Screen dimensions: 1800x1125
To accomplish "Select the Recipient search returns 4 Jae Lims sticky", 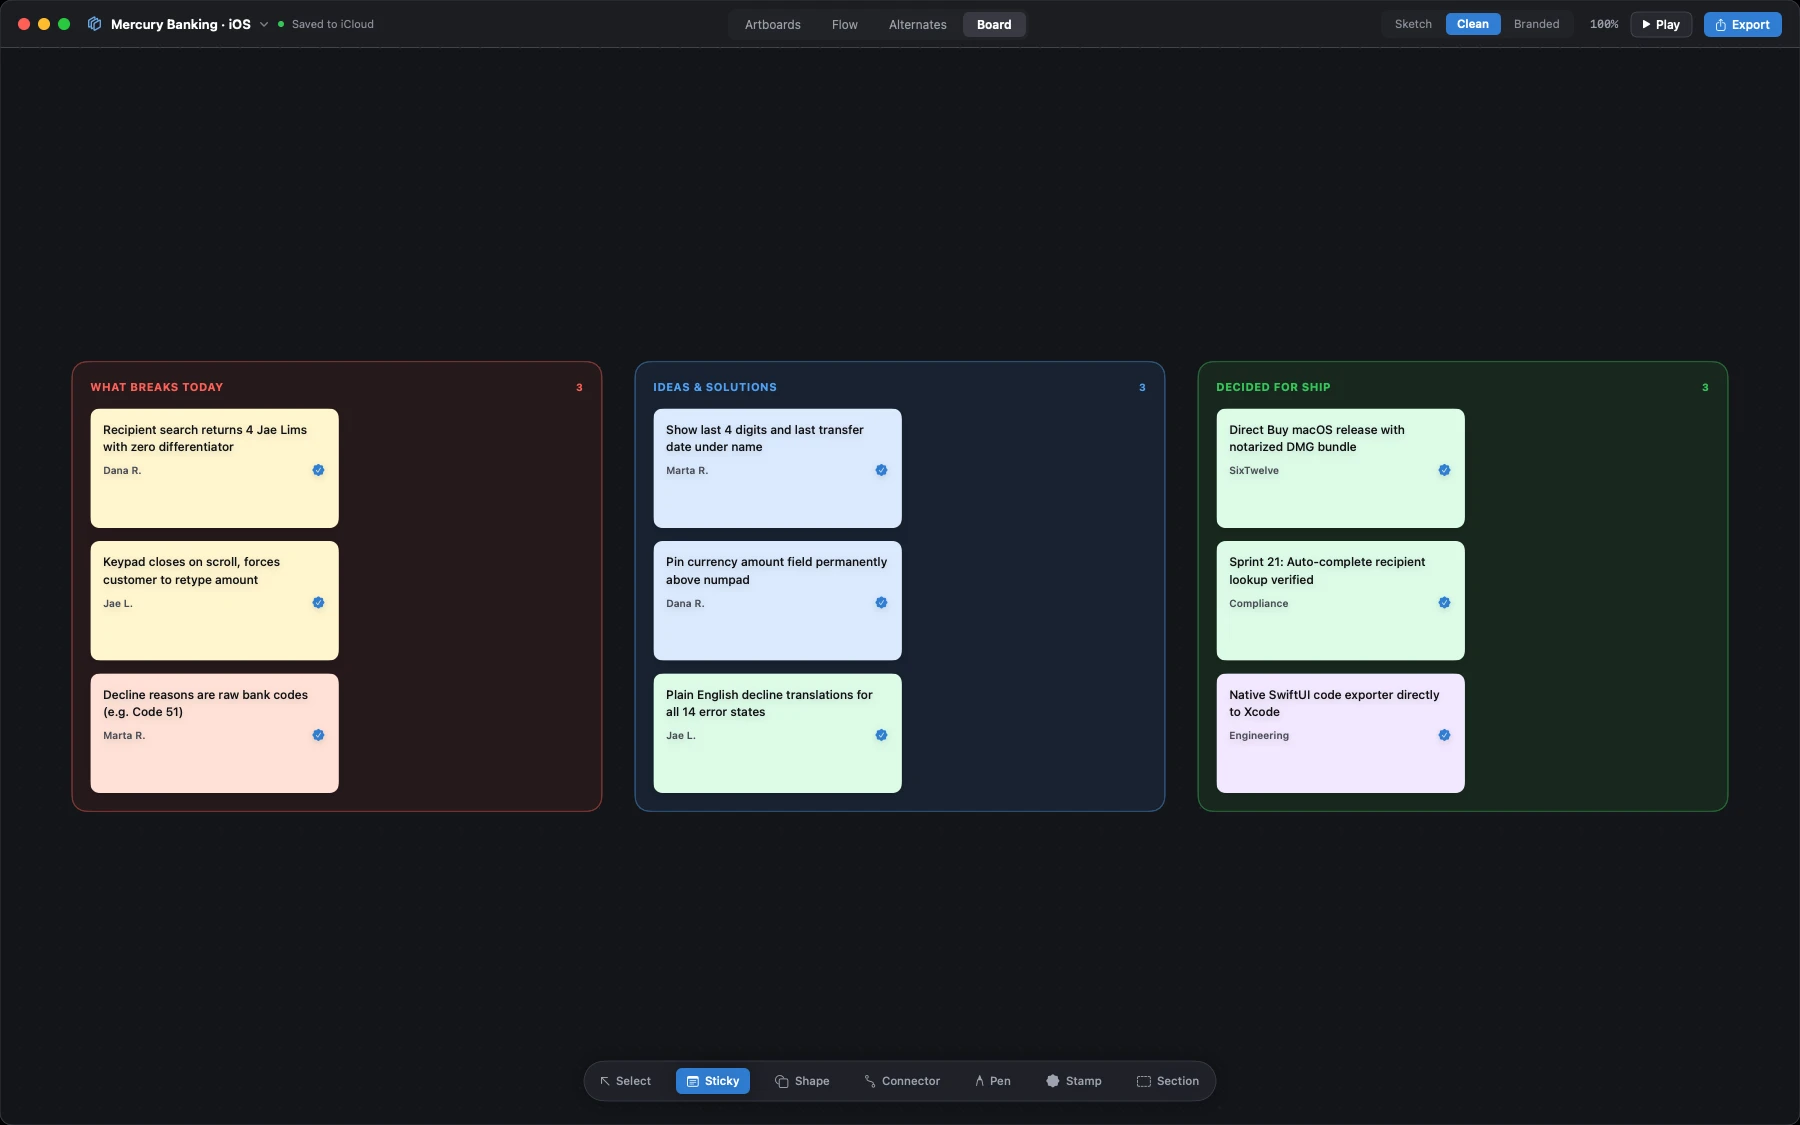I will 215,468.
